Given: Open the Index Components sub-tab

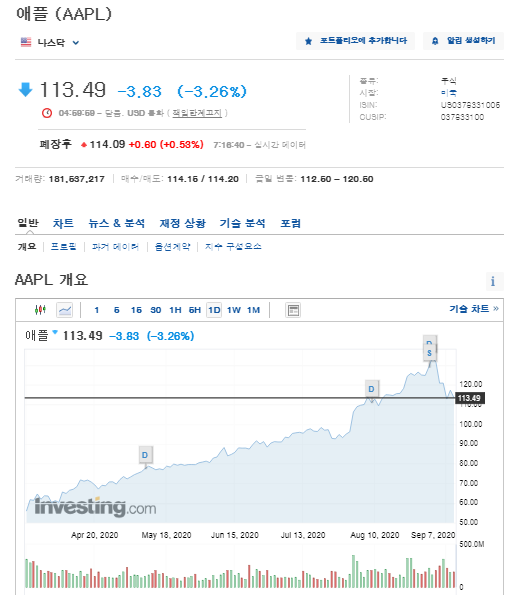Looking at the screenshot, I should (x=233, y=247).
